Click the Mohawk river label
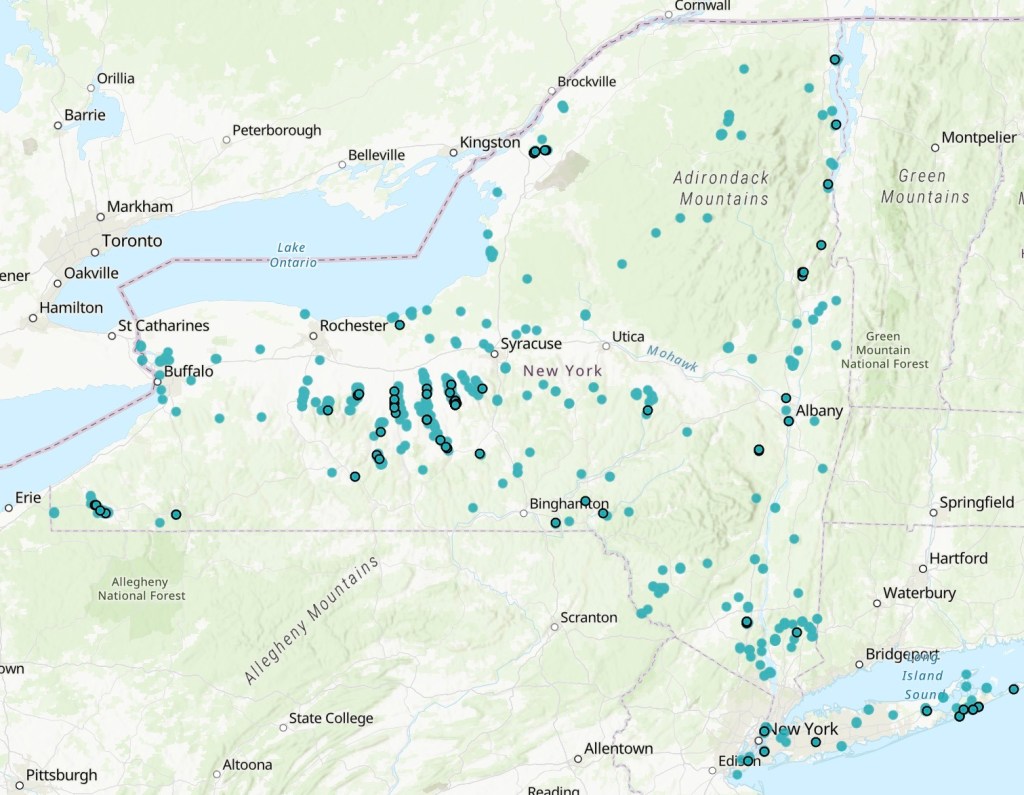This screenshot has height=795, width=1024. [x=671, y=357]
